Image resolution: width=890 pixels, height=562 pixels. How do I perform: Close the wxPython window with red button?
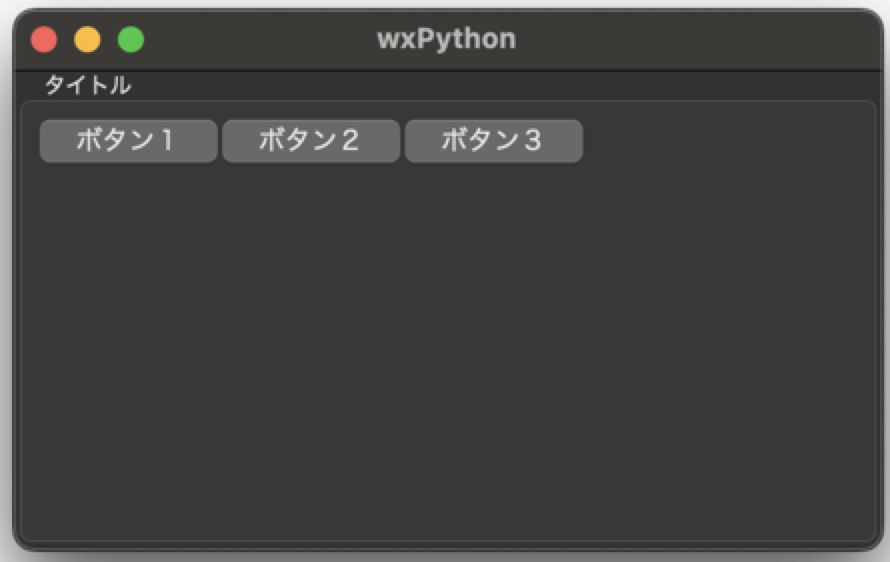(x=44, y=40)
